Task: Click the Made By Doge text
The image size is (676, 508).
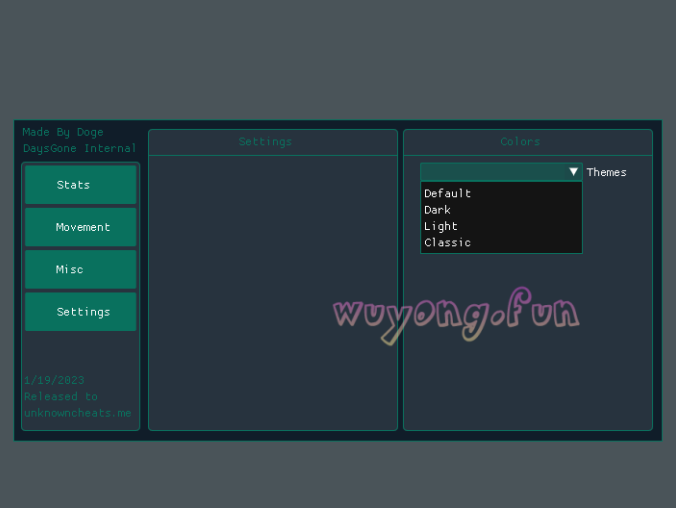Action: tap(63, 132)
